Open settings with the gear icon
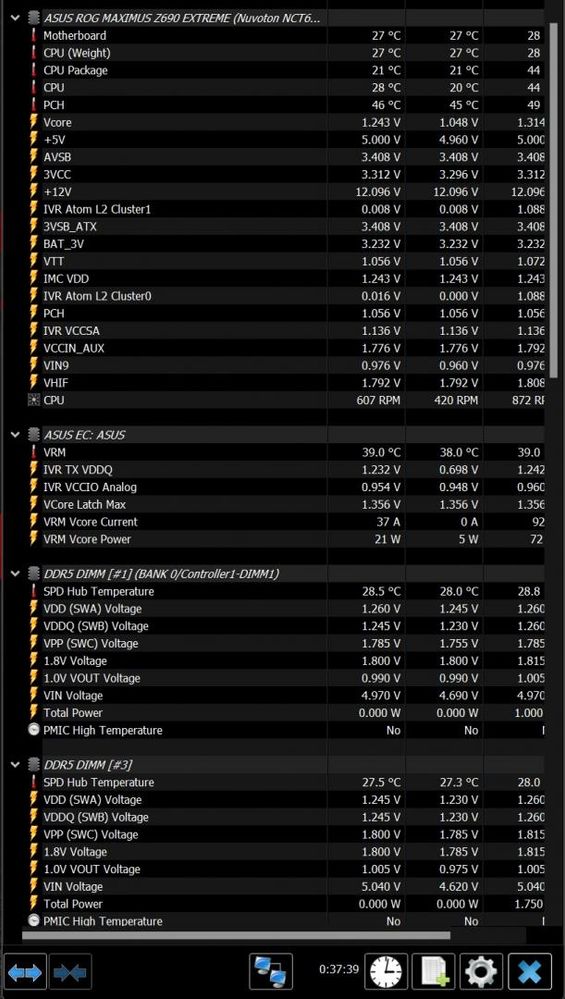 click(482, 972)
